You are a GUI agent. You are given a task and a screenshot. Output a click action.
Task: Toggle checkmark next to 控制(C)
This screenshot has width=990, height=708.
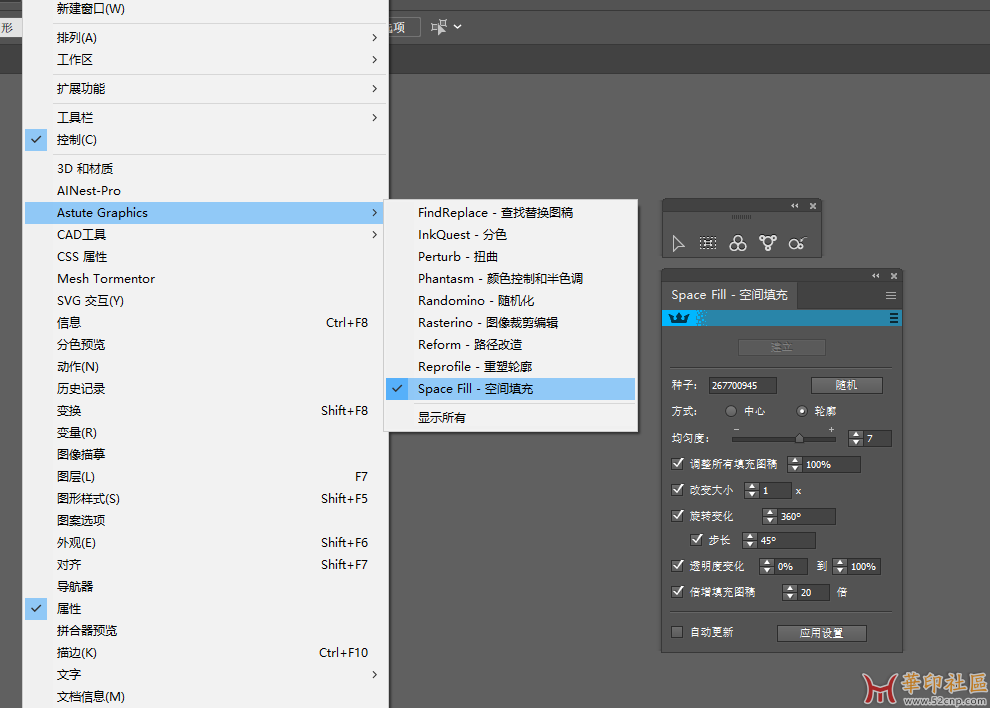[36, 140]
